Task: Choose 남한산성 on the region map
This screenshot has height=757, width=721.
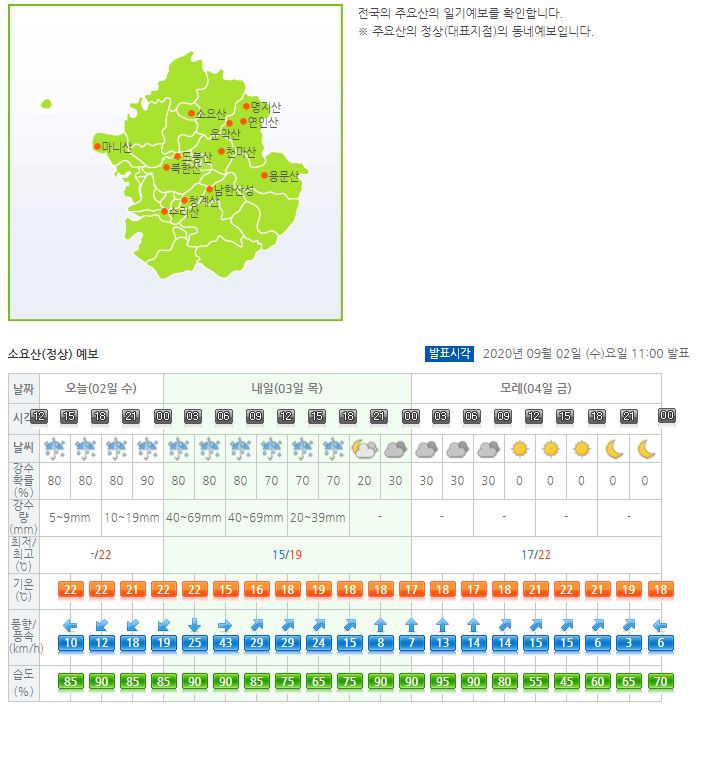Action: (x=210, y=189)
